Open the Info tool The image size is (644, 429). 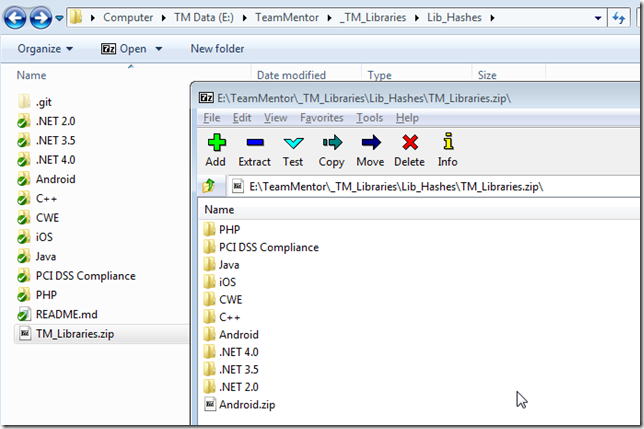tap(447, 145)
